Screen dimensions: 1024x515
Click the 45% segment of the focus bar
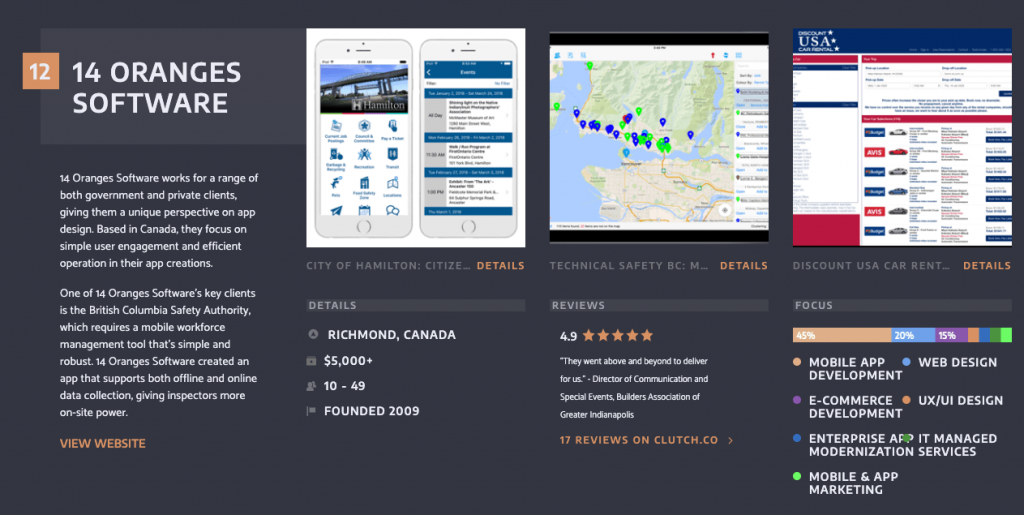point(842,336)
